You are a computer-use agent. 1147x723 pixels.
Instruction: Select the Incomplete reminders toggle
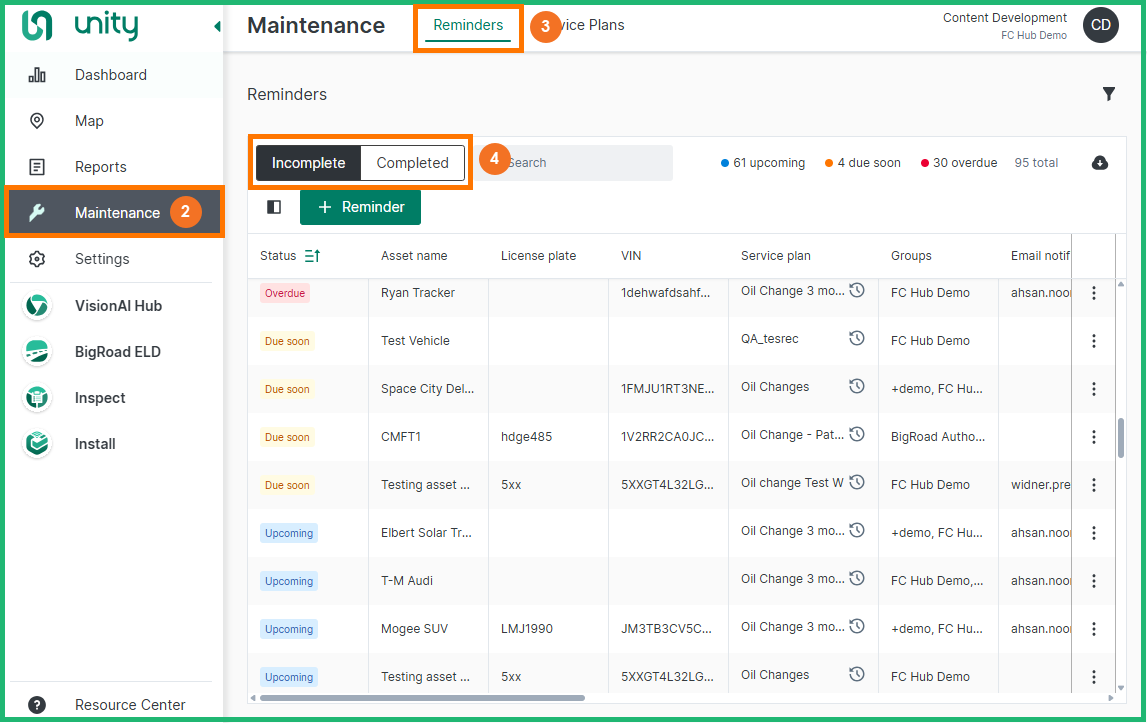308,163
